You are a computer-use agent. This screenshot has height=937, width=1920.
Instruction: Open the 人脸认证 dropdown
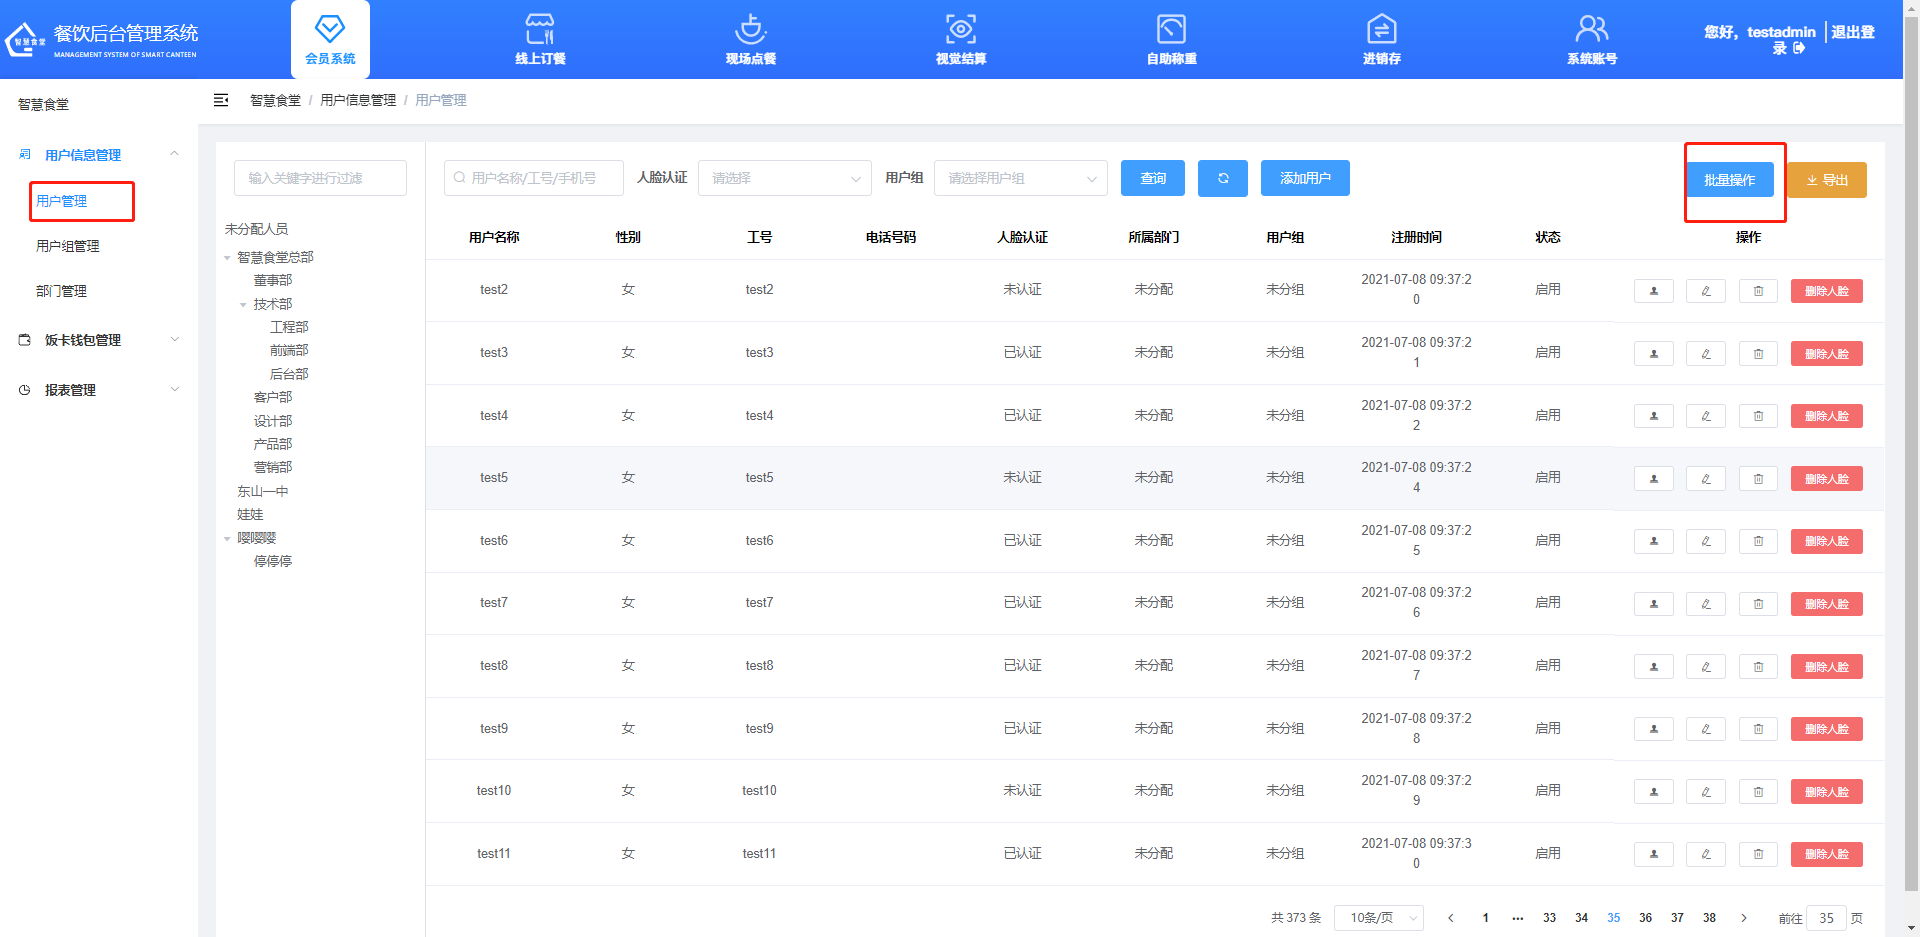(x=784, y=178)
